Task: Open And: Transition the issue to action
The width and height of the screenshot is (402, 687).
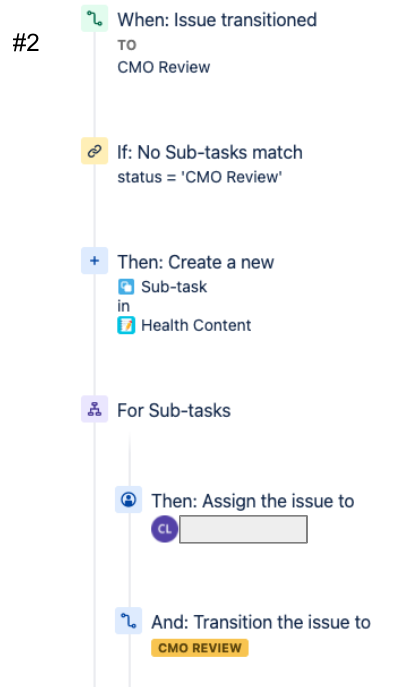Action: (x=261, y=622)
